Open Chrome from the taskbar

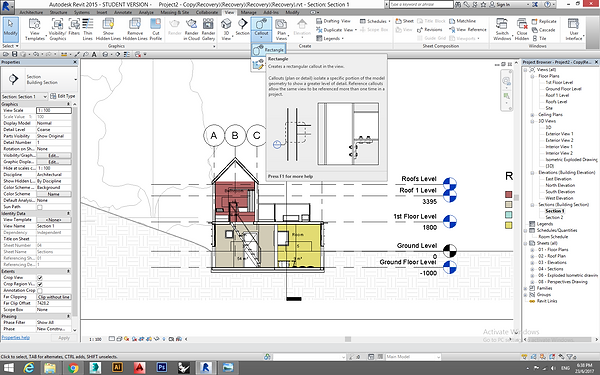(73, 368)
